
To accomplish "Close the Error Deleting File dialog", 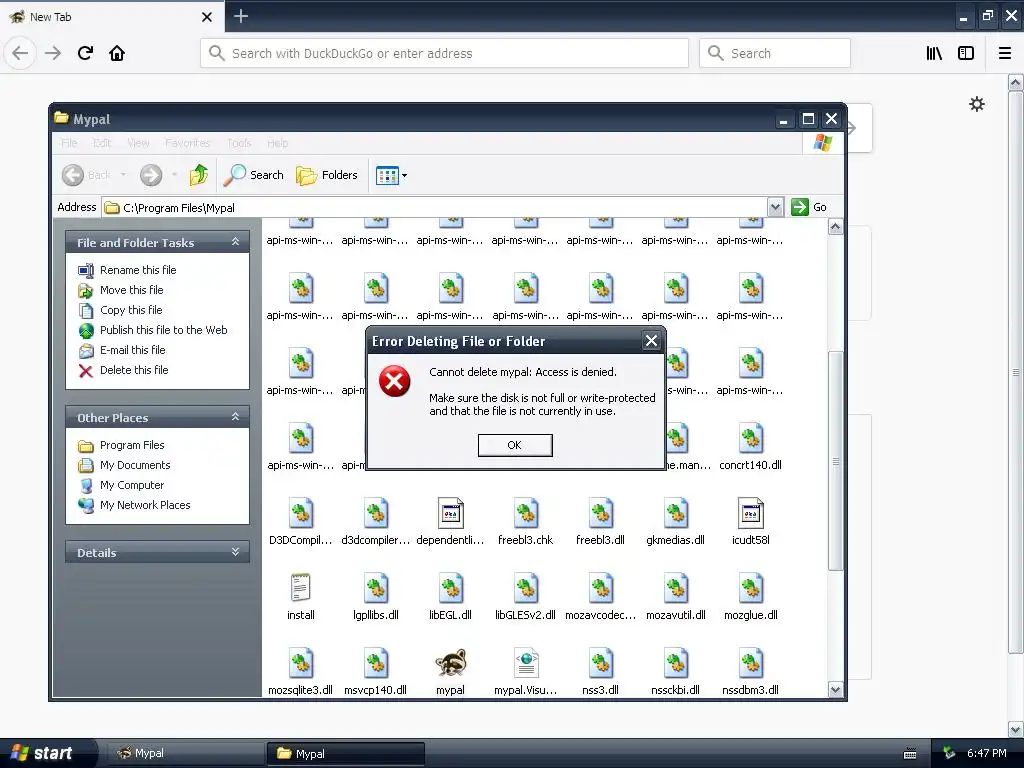I will coord(651,340).
